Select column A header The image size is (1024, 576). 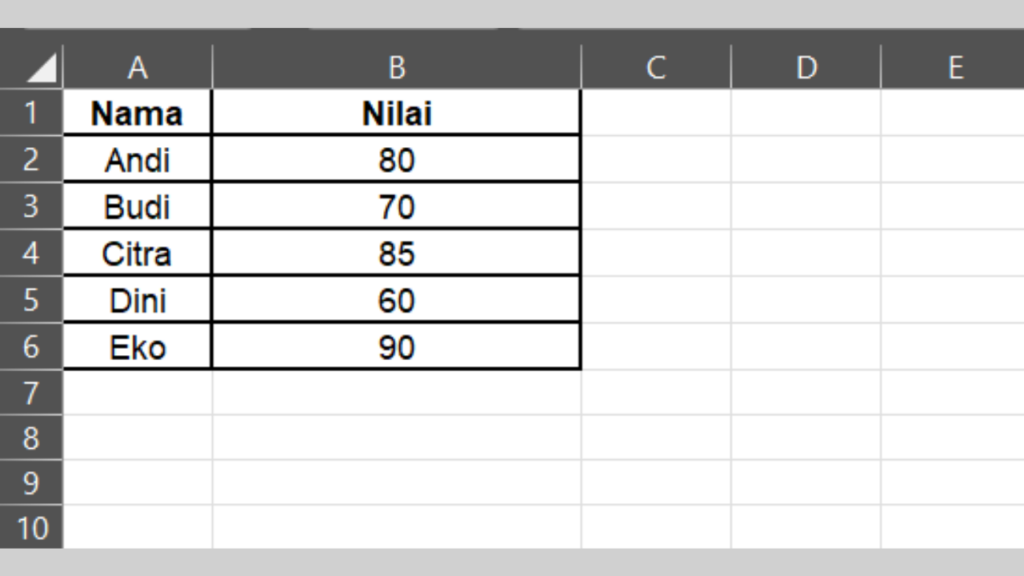click(138, 68)
